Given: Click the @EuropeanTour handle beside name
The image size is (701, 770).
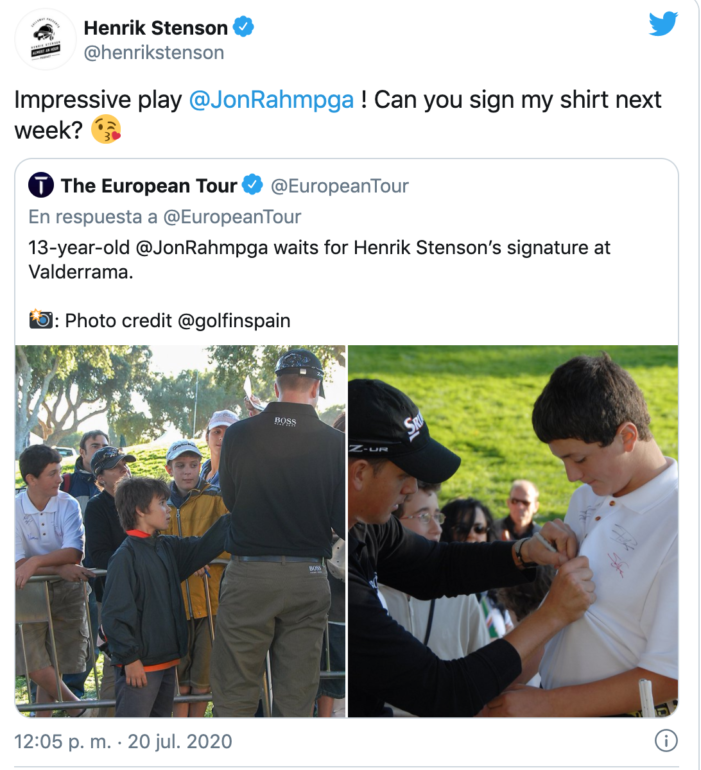Looking at the screenshot, I should (339, 186).
